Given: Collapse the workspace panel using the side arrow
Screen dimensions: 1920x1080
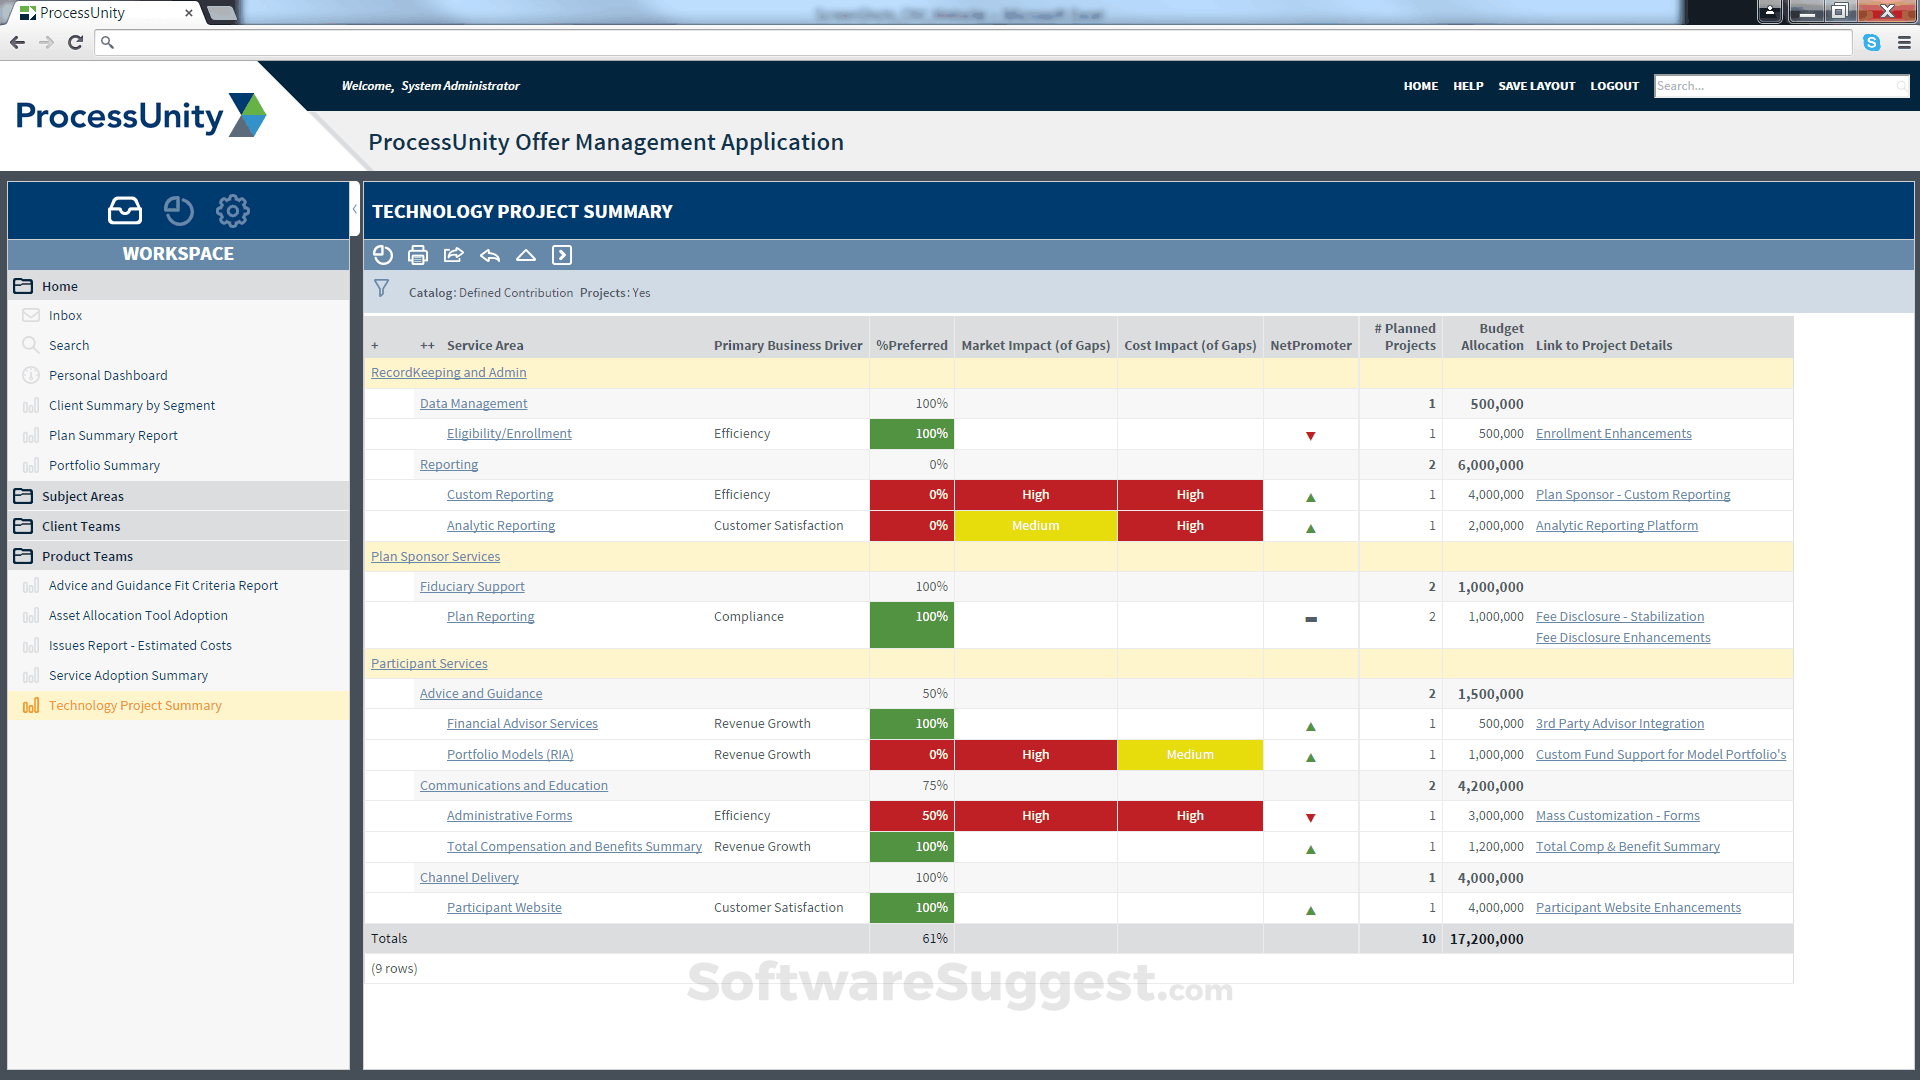Looking at the screenshot, I should (355, 210).
